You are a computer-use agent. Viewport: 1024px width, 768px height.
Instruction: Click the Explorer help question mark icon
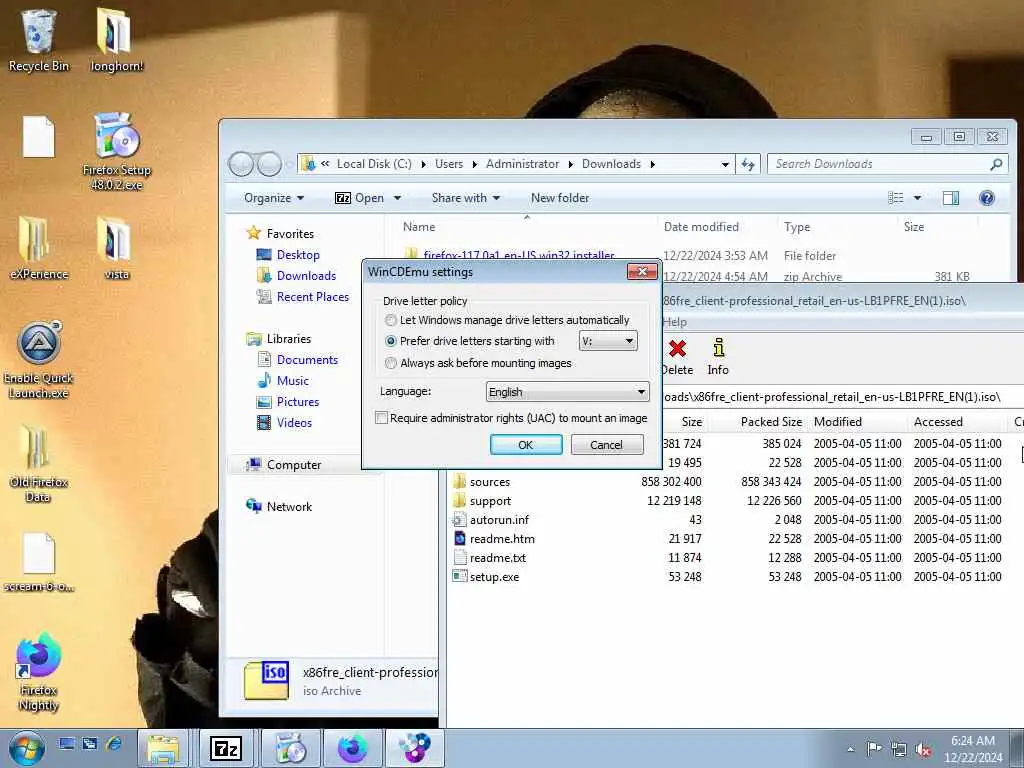click(x=987, y=198)
